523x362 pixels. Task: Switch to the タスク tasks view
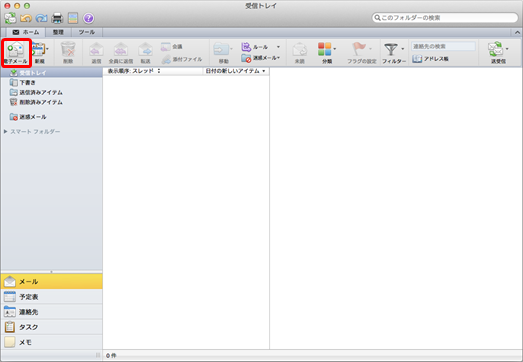(x=52, y=327)
